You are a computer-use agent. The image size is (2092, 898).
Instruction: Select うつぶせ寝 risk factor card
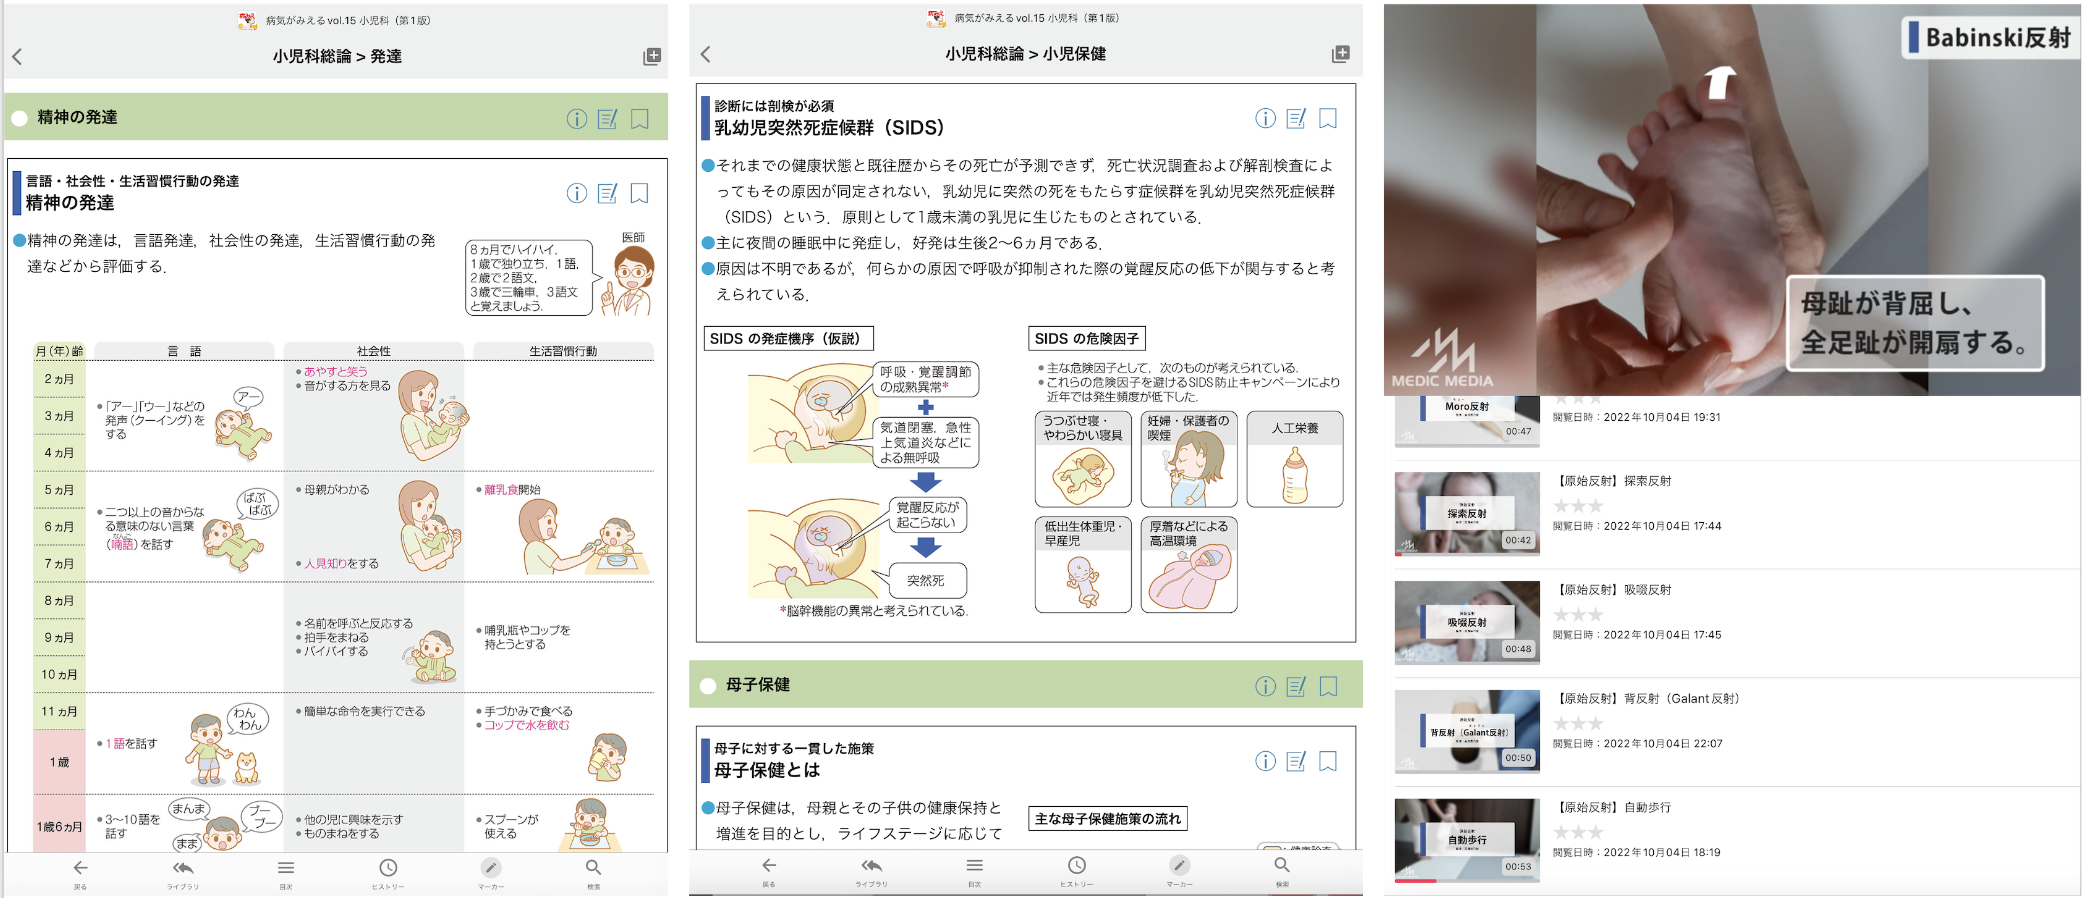[x=1083, y=460]
